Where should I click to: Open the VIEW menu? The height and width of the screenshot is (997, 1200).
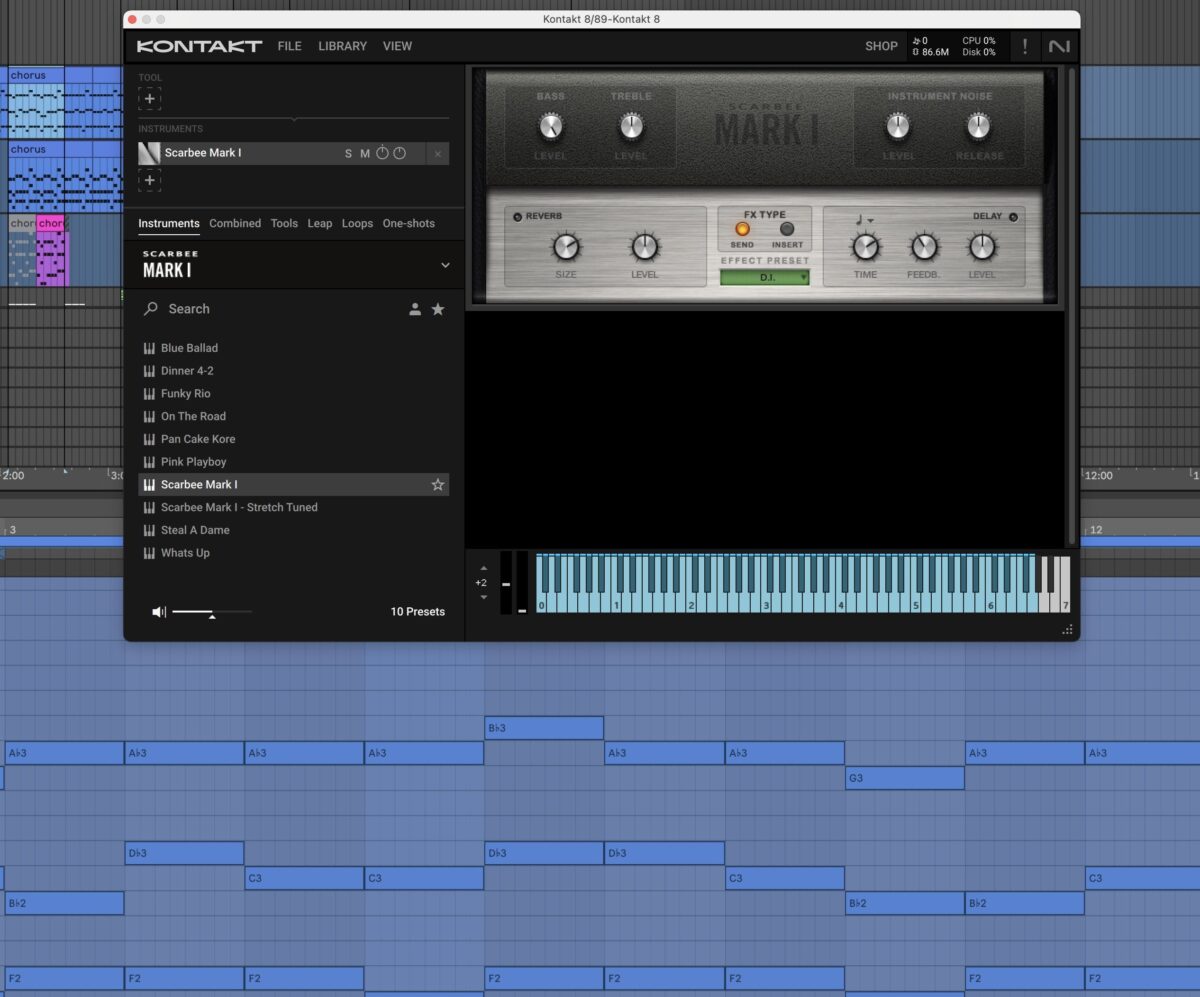[x=397, y=46]
